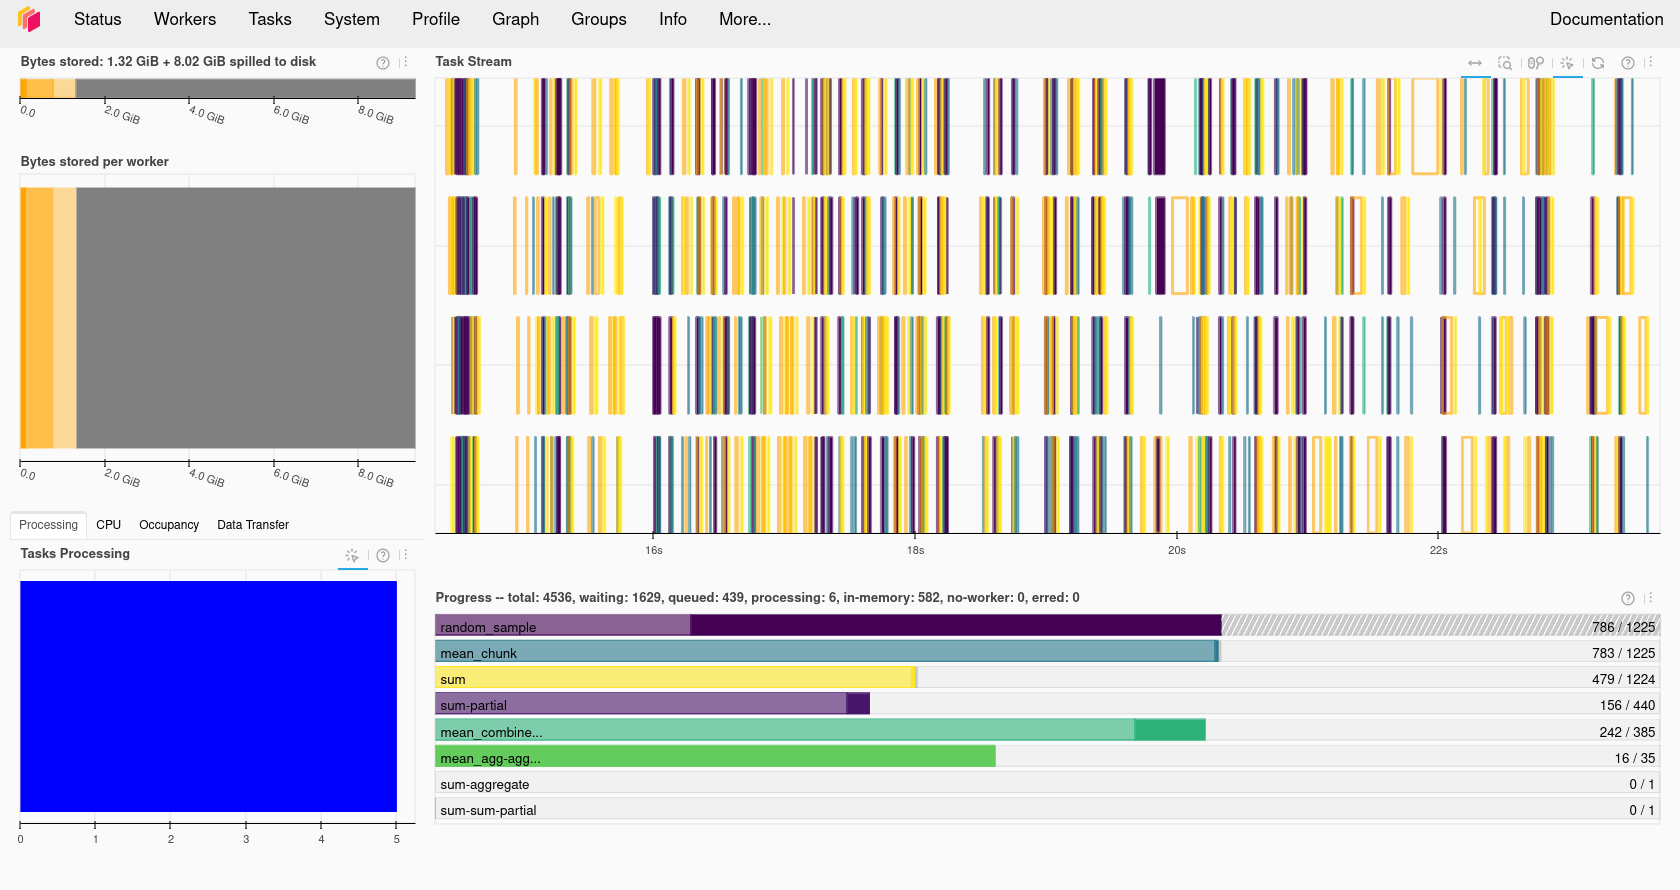
Task: Expand the More... menu
Action: tap(745, 19)
